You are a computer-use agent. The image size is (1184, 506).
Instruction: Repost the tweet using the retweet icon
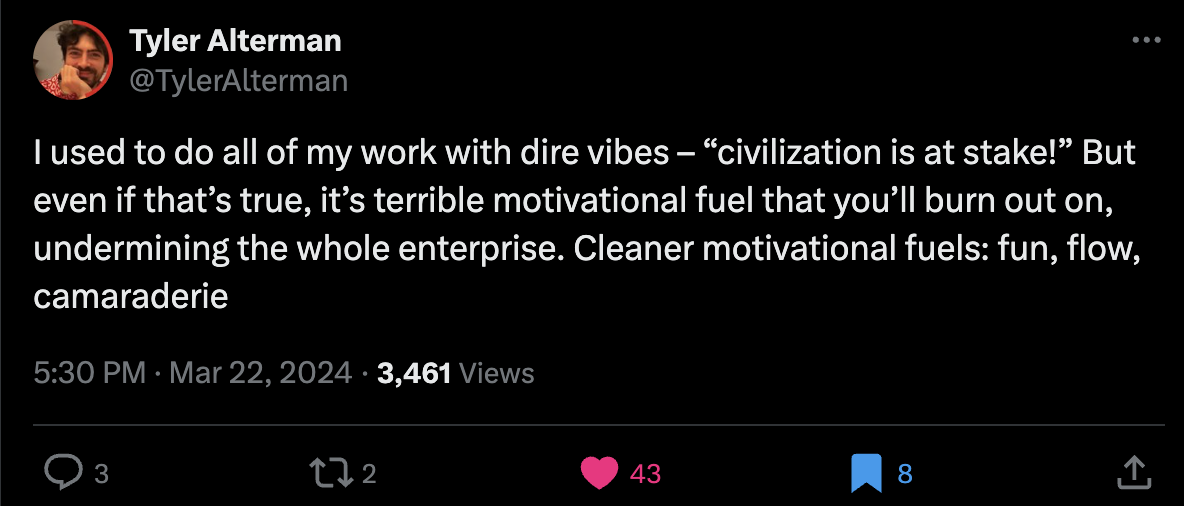[x=334, y=472]
